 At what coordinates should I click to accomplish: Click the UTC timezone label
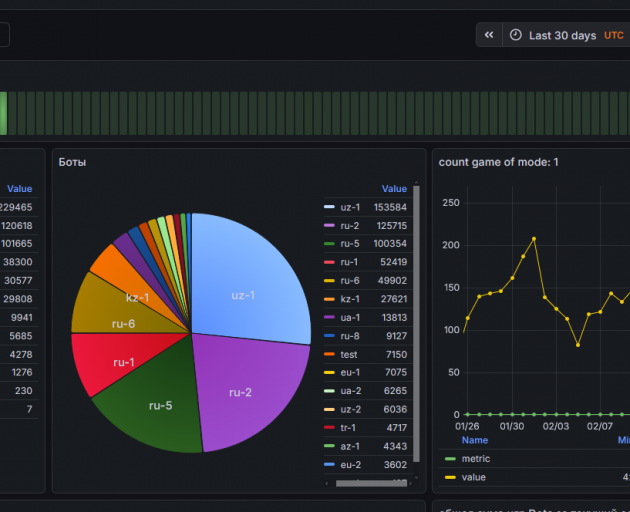(614, 35)
